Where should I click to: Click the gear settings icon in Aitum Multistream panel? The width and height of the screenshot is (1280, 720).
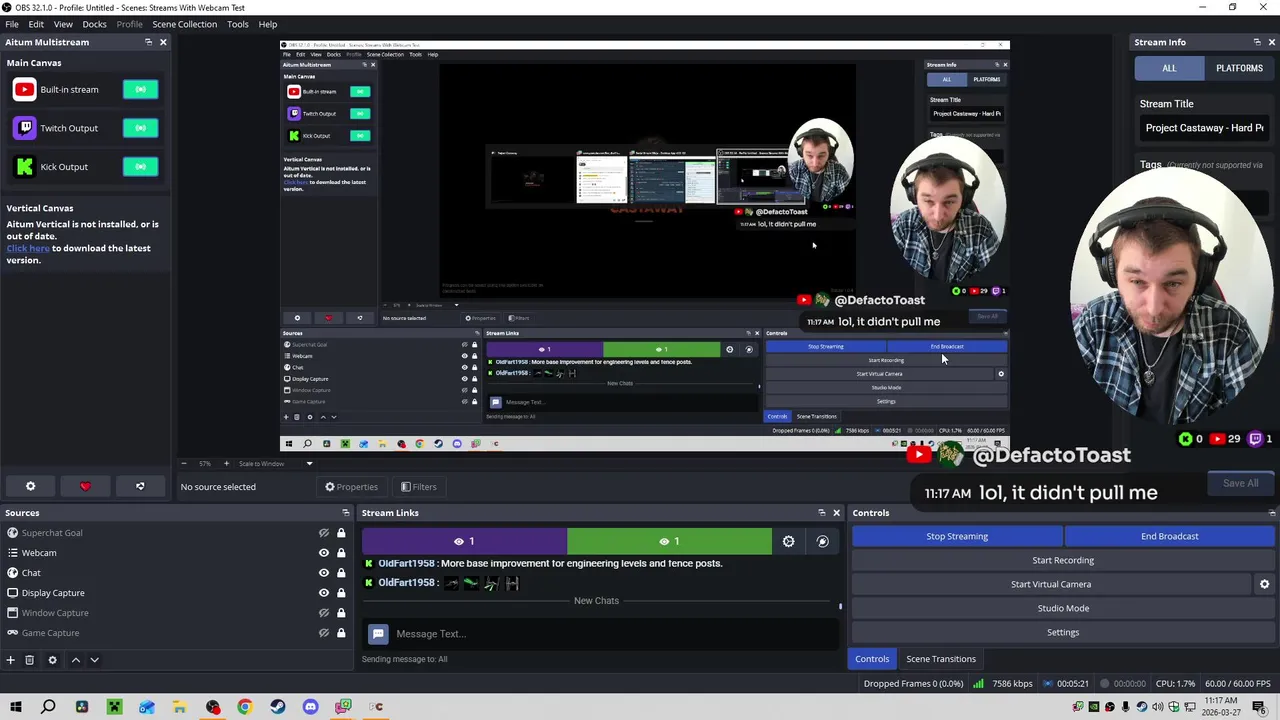30,486
